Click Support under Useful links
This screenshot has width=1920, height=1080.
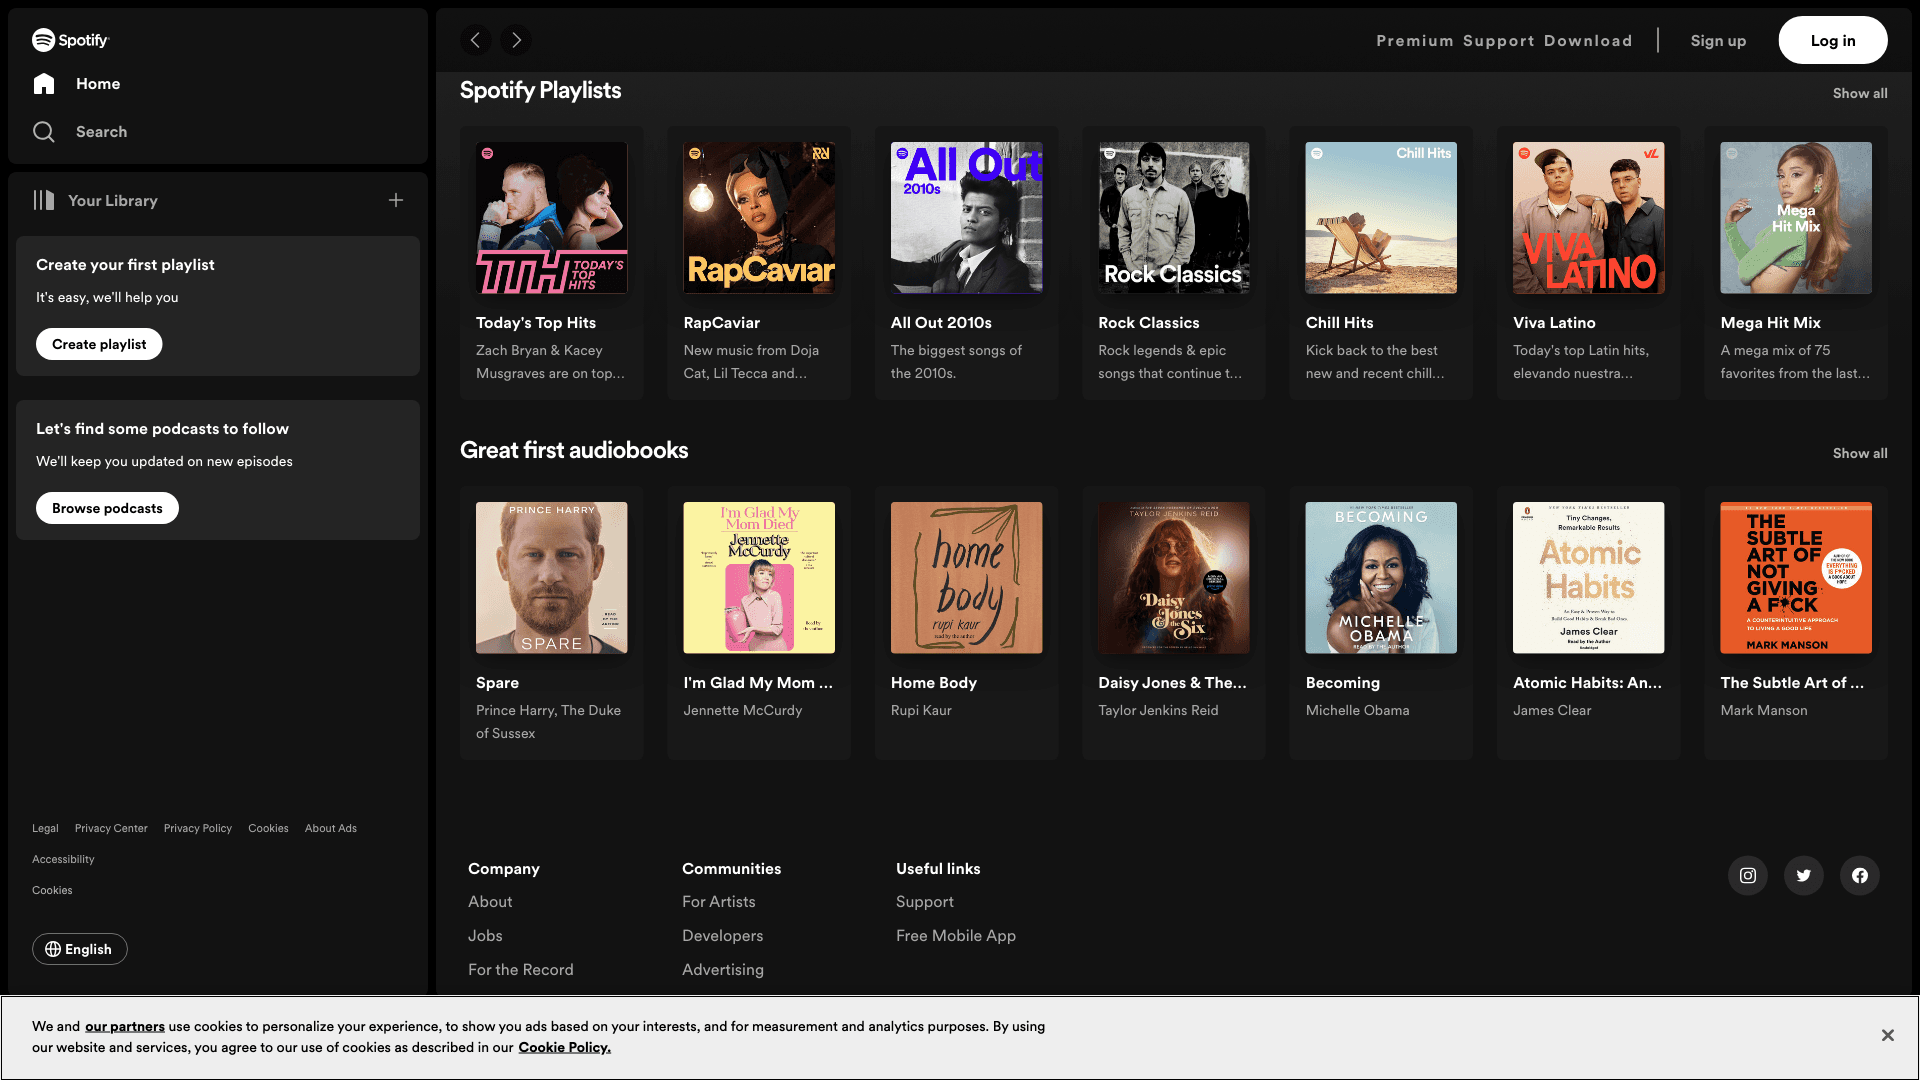coord(925,902)
